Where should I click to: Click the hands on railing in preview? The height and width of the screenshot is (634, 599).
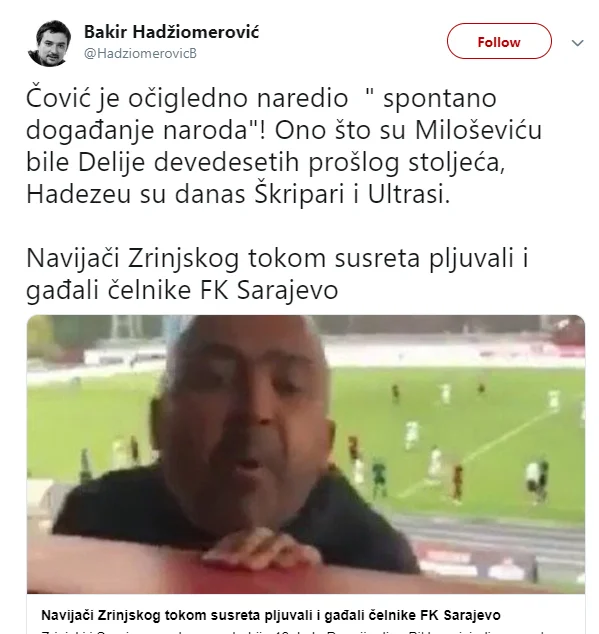coord(263,552)
